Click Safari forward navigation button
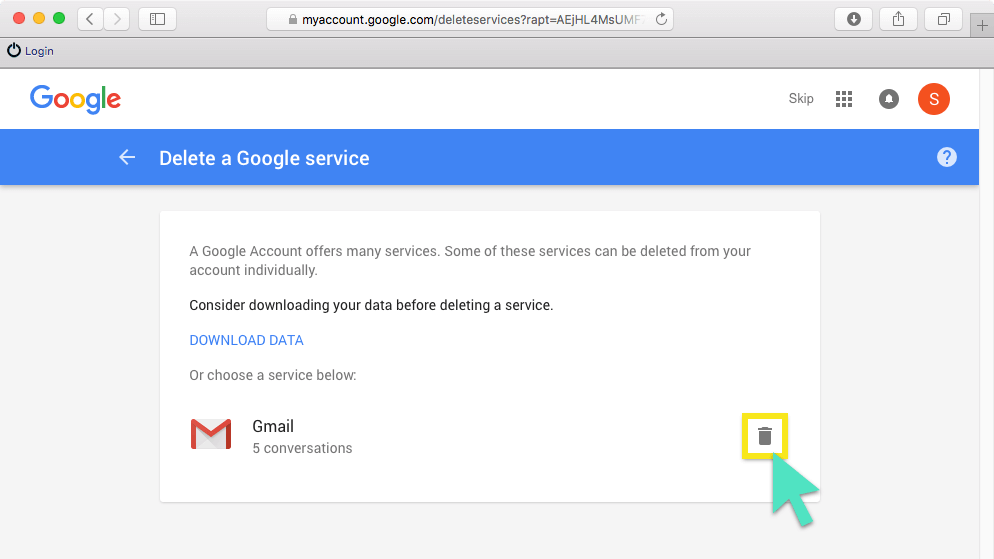 coord(117,19)
